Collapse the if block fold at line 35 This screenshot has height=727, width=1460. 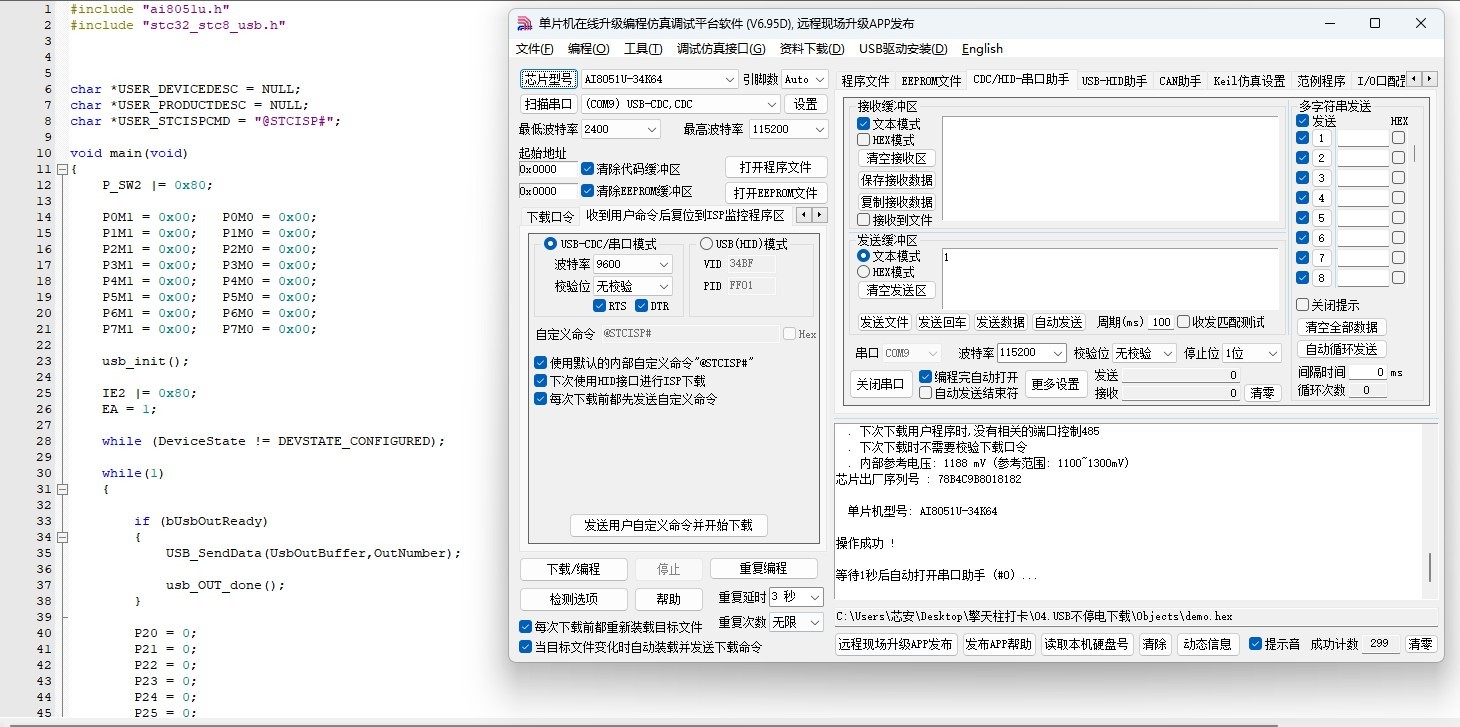pos(61,537)
